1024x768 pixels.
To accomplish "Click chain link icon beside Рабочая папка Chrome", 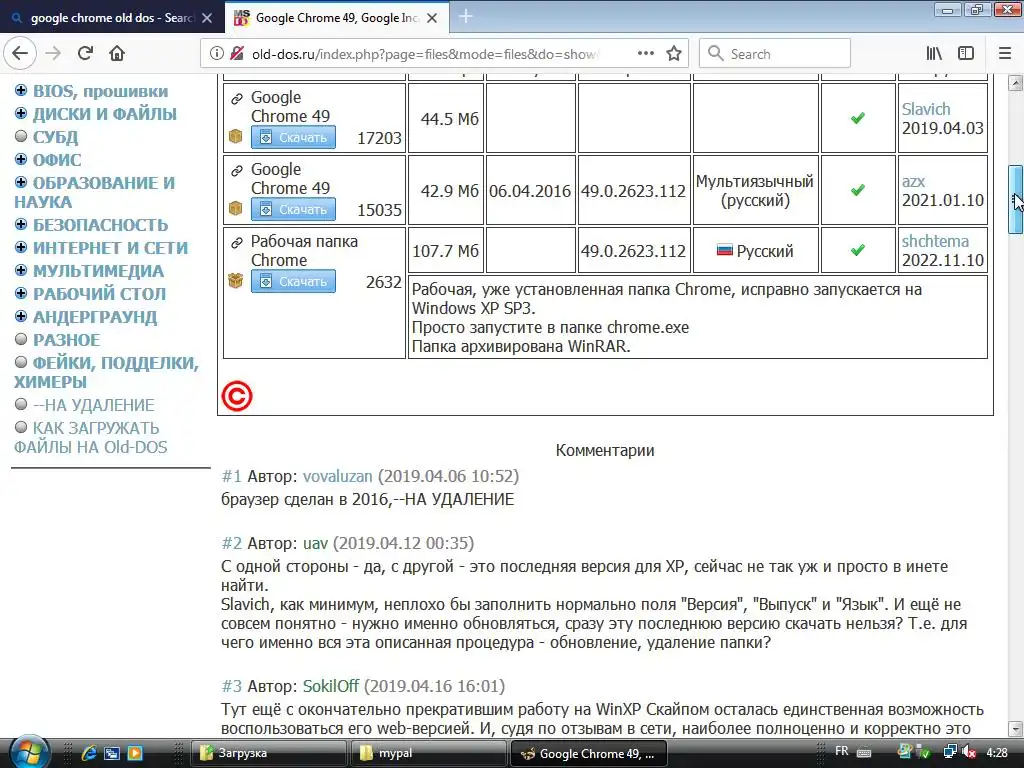I will 236,243.
